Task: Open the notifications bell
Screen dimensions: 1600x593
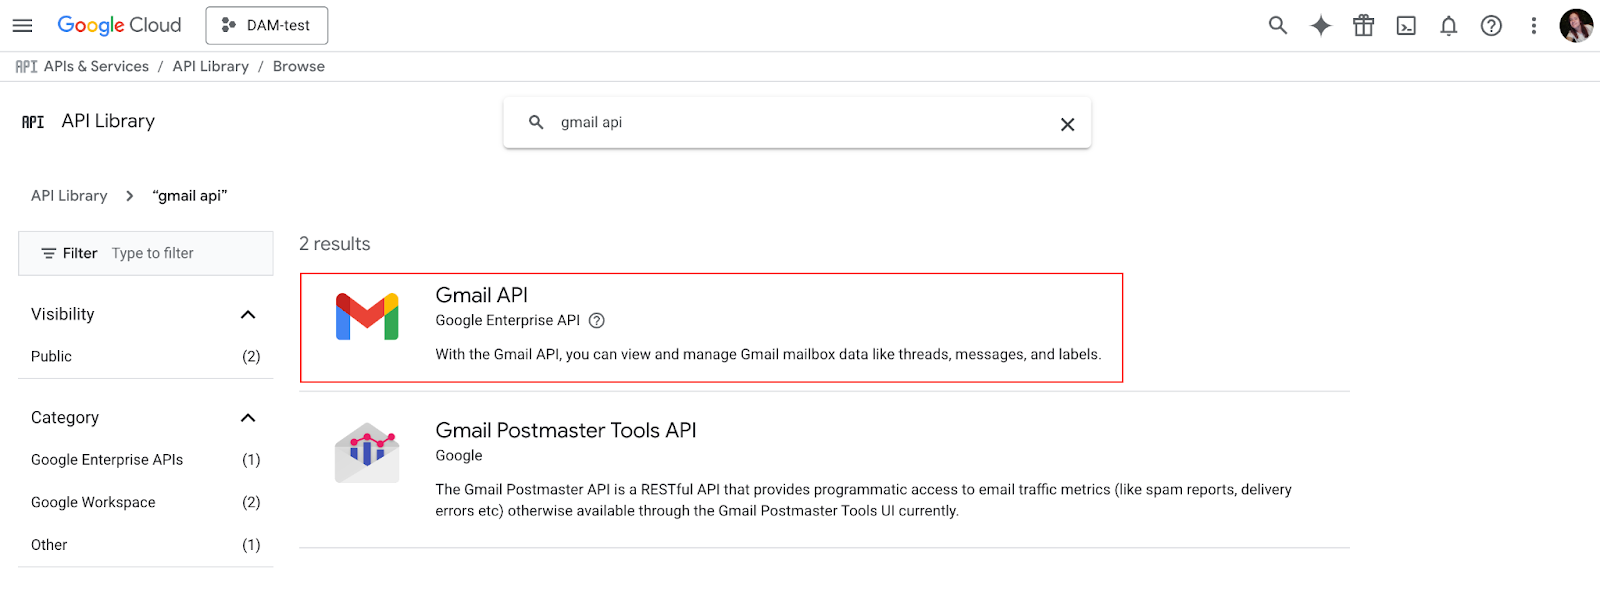Action: pos(1449,26)
